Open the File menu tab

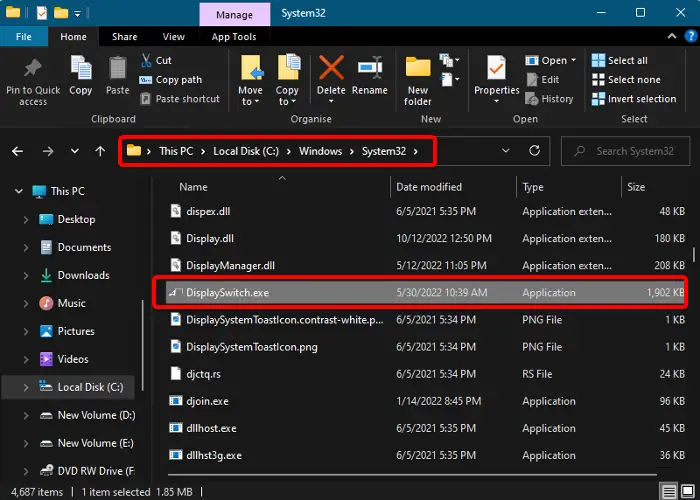[24, 37]
